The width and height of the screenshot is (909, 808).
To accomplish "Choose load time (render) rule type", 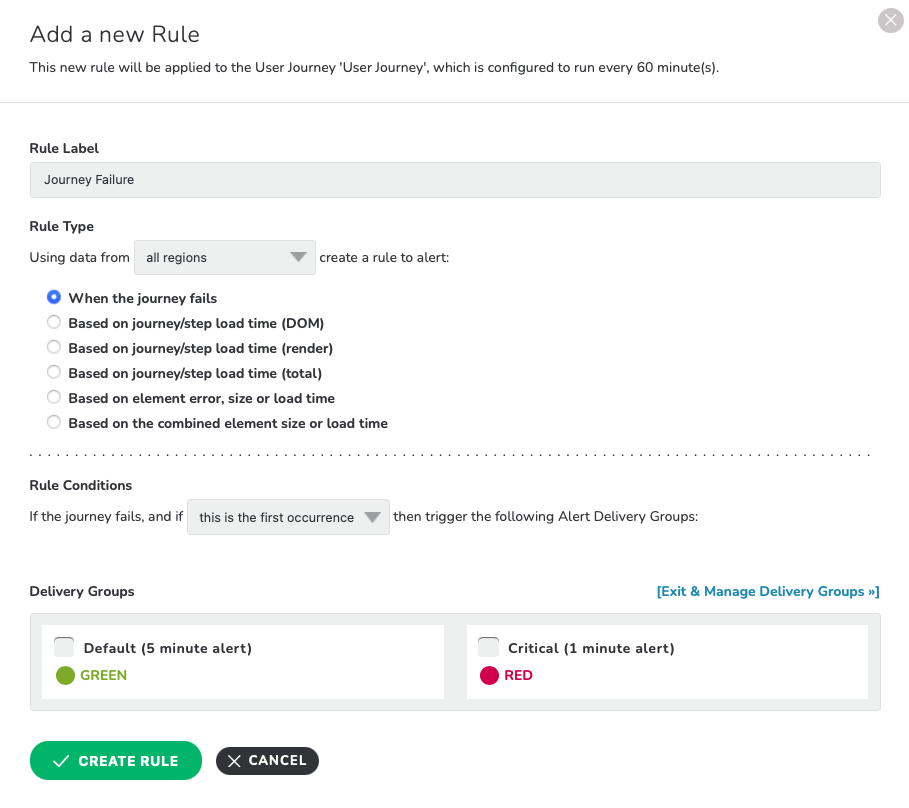I will click(54, 347).
